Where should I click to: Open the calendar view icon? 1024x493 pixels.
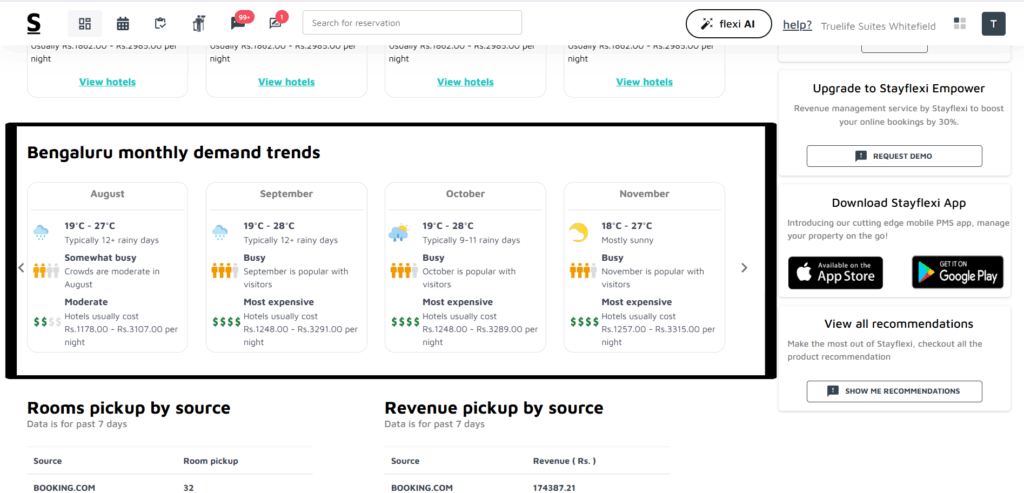123,24
